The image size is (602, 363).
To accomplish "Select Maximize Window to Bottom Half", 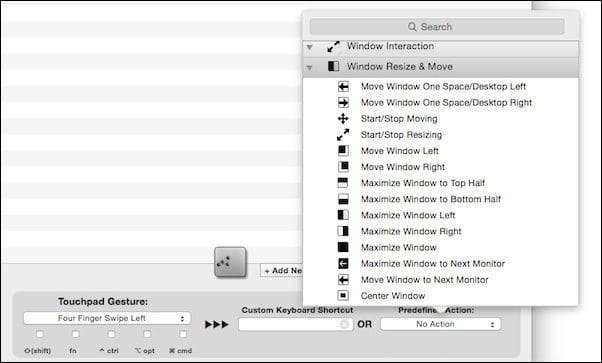I will coord(431,199).
